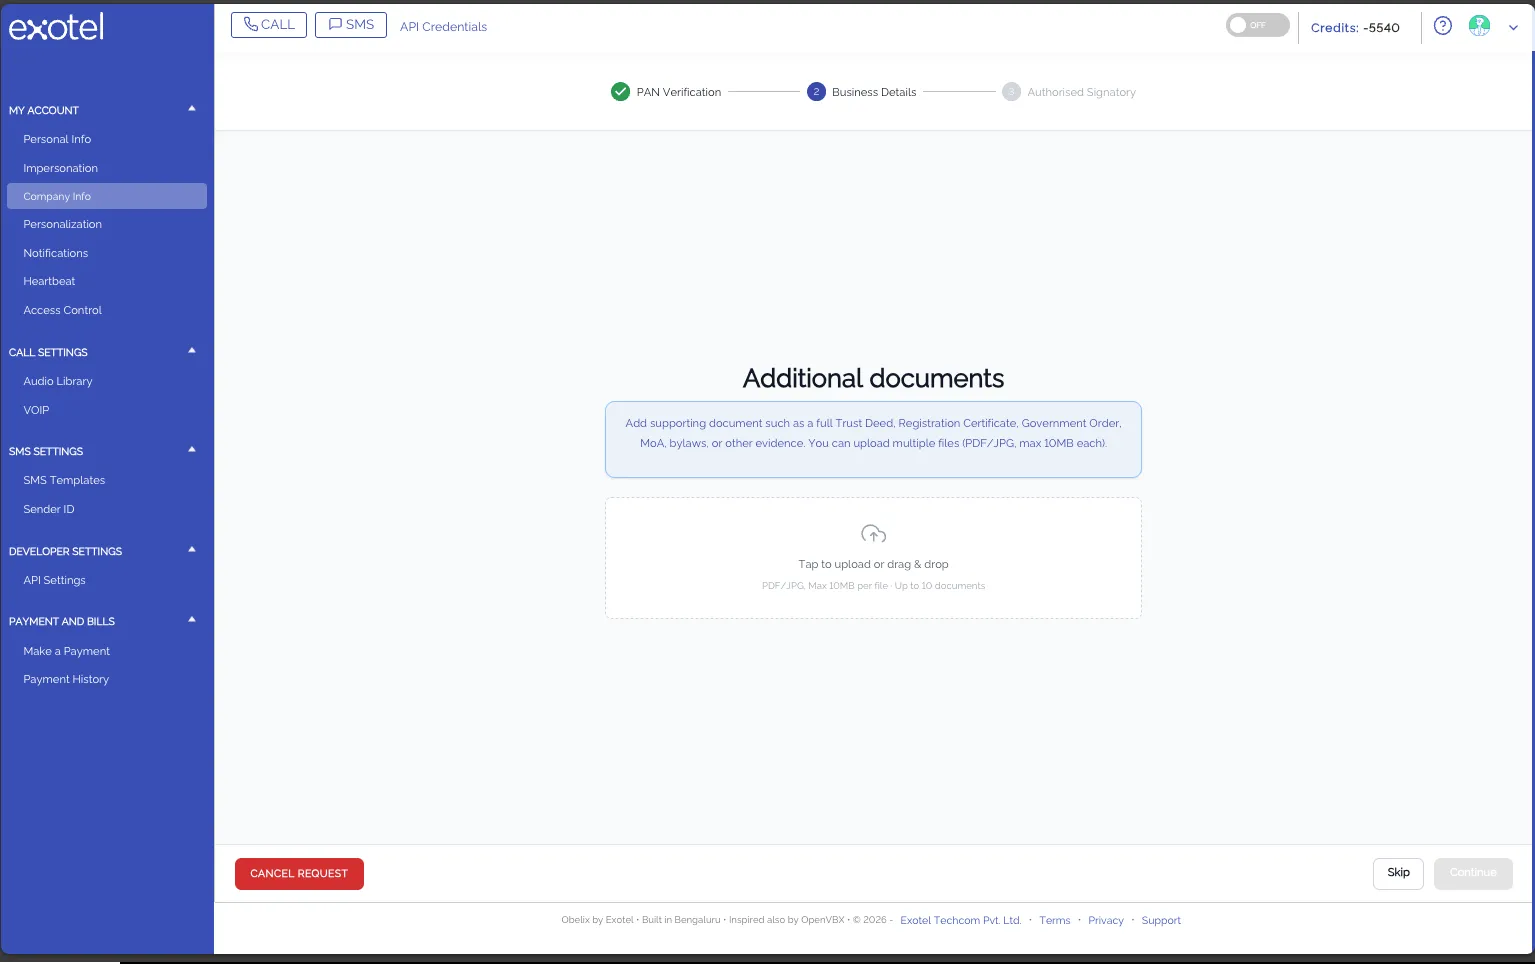
Task: Click the Continue button
Action: tap(1473, 873)
